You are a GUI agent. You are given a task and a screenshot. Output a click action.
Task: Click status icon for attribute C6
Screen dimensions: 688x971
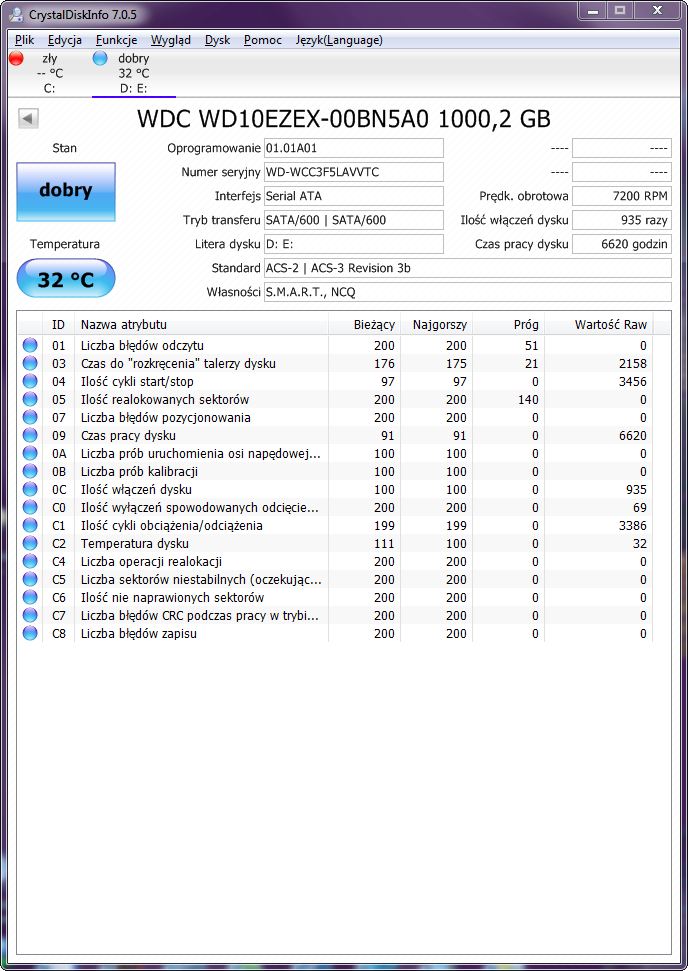coord(30,597)
